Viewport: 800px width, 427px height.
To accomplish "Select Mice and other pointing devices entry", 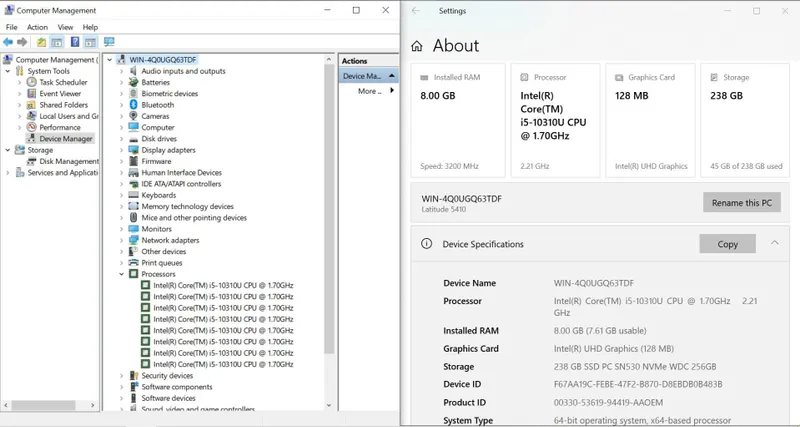I will point(194,217).
